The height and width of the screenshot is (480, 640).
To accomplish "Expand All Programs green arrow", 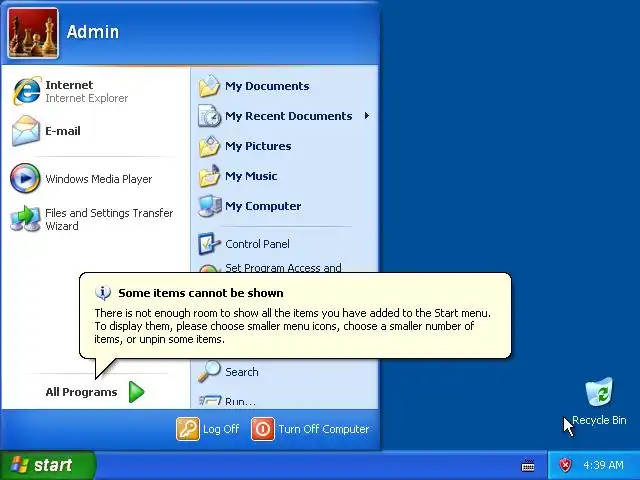I will [137, 392].
